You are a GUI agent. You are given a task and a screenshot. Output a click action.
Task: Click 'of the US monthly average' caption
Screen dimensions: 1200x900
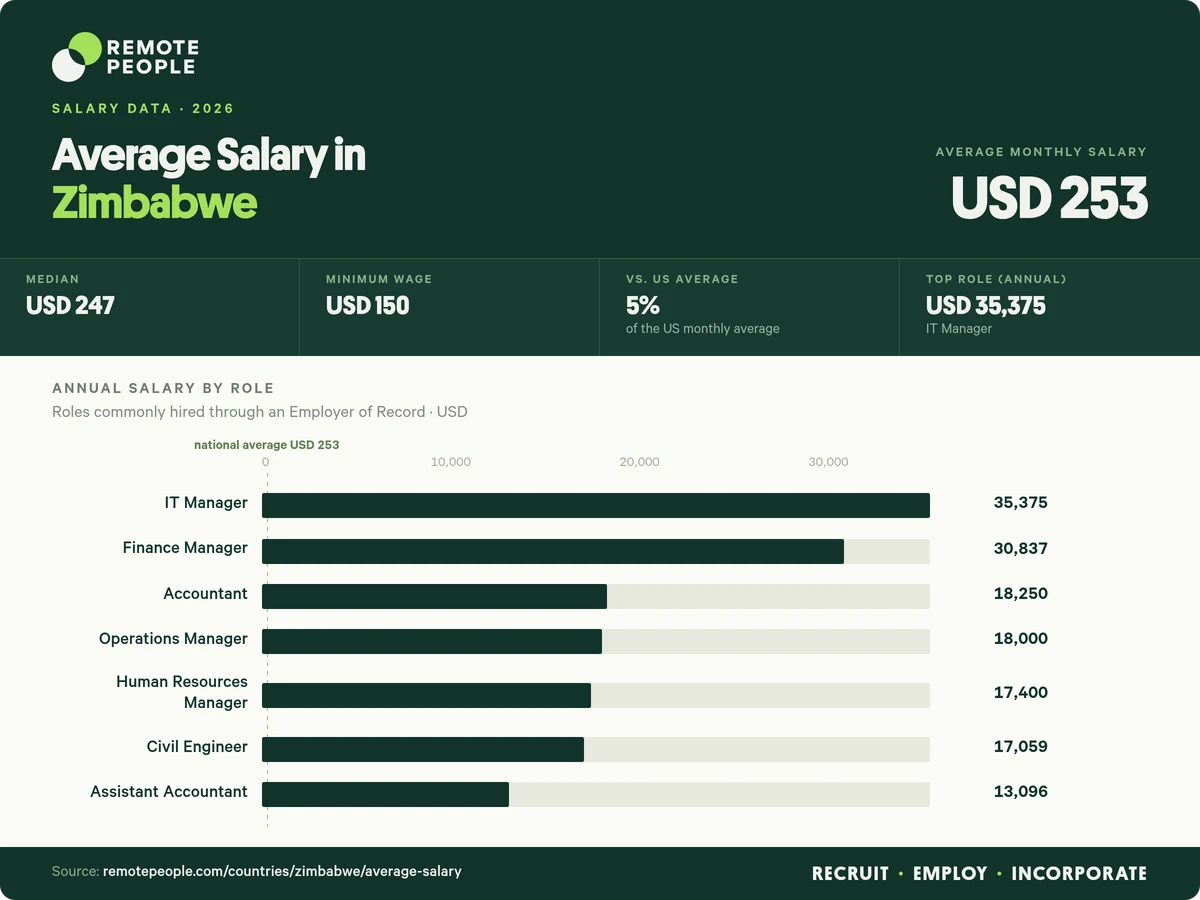703,328
